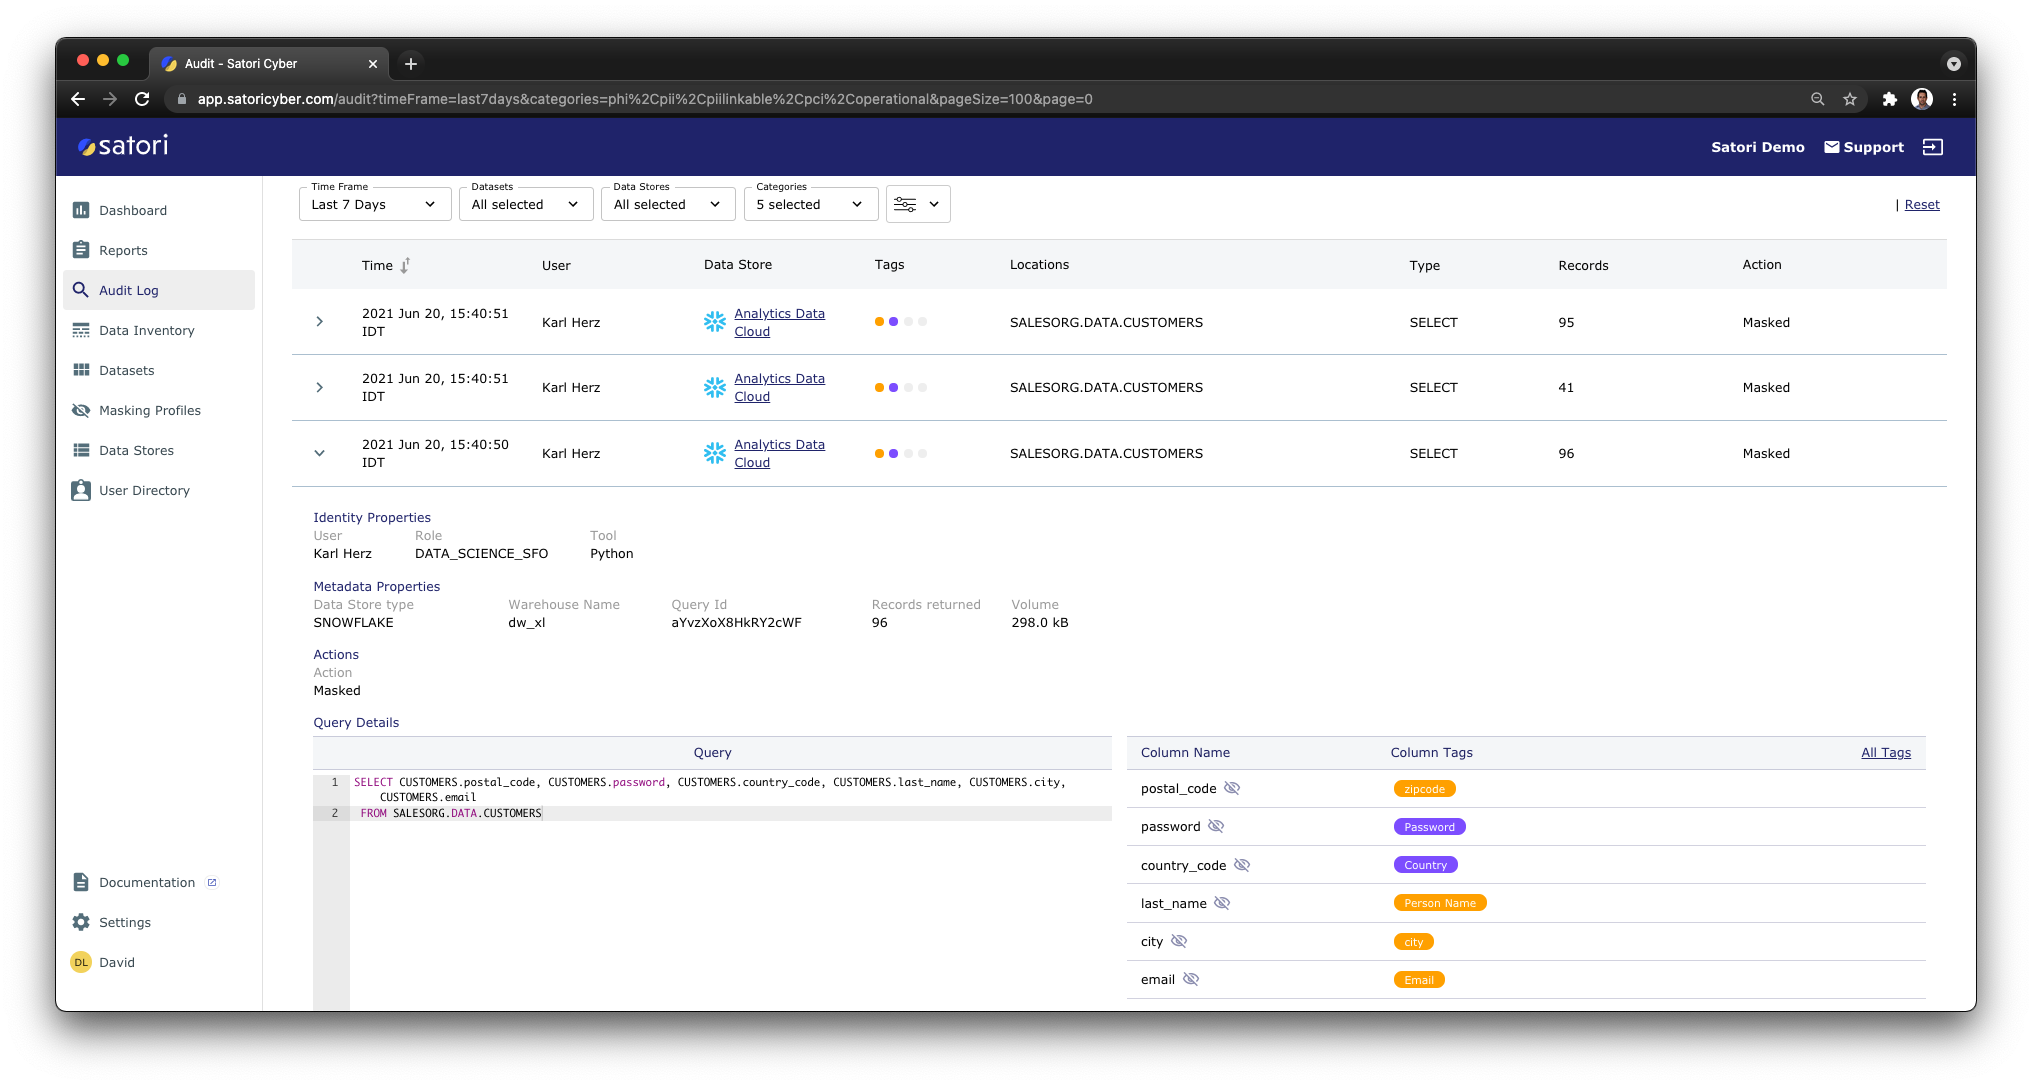Click the All Tags link
The image size is (2032, 1085).
tap(1885, 752)
